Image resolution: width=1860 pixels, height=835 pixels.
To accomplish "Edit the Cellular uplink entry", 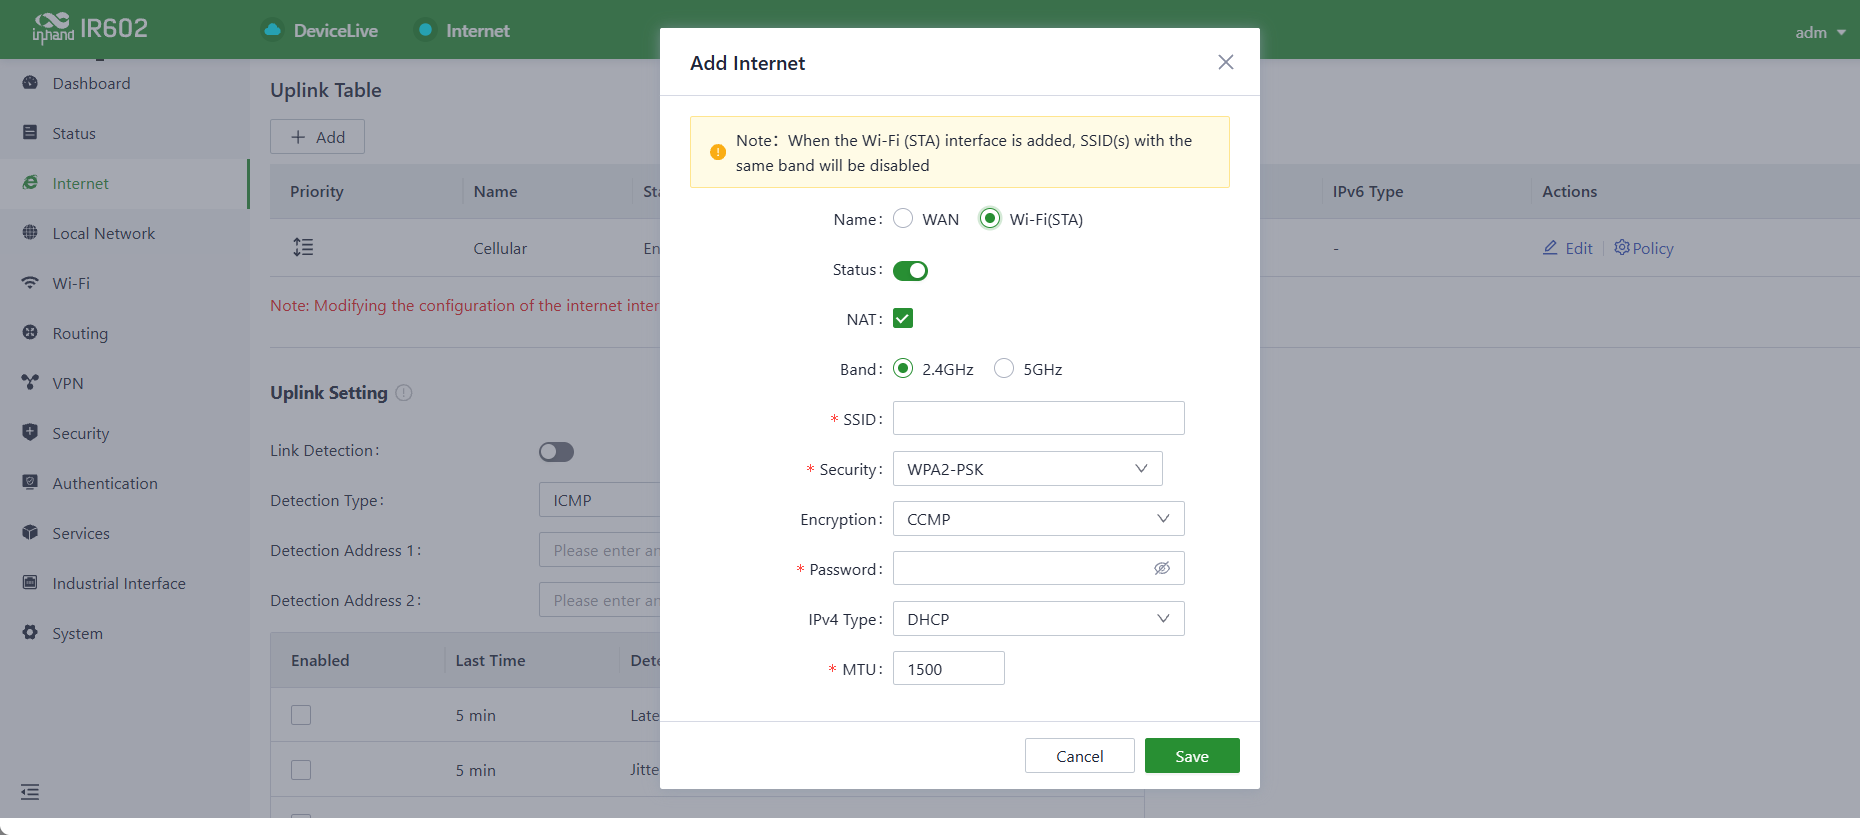I will (x=1567, y=248).
